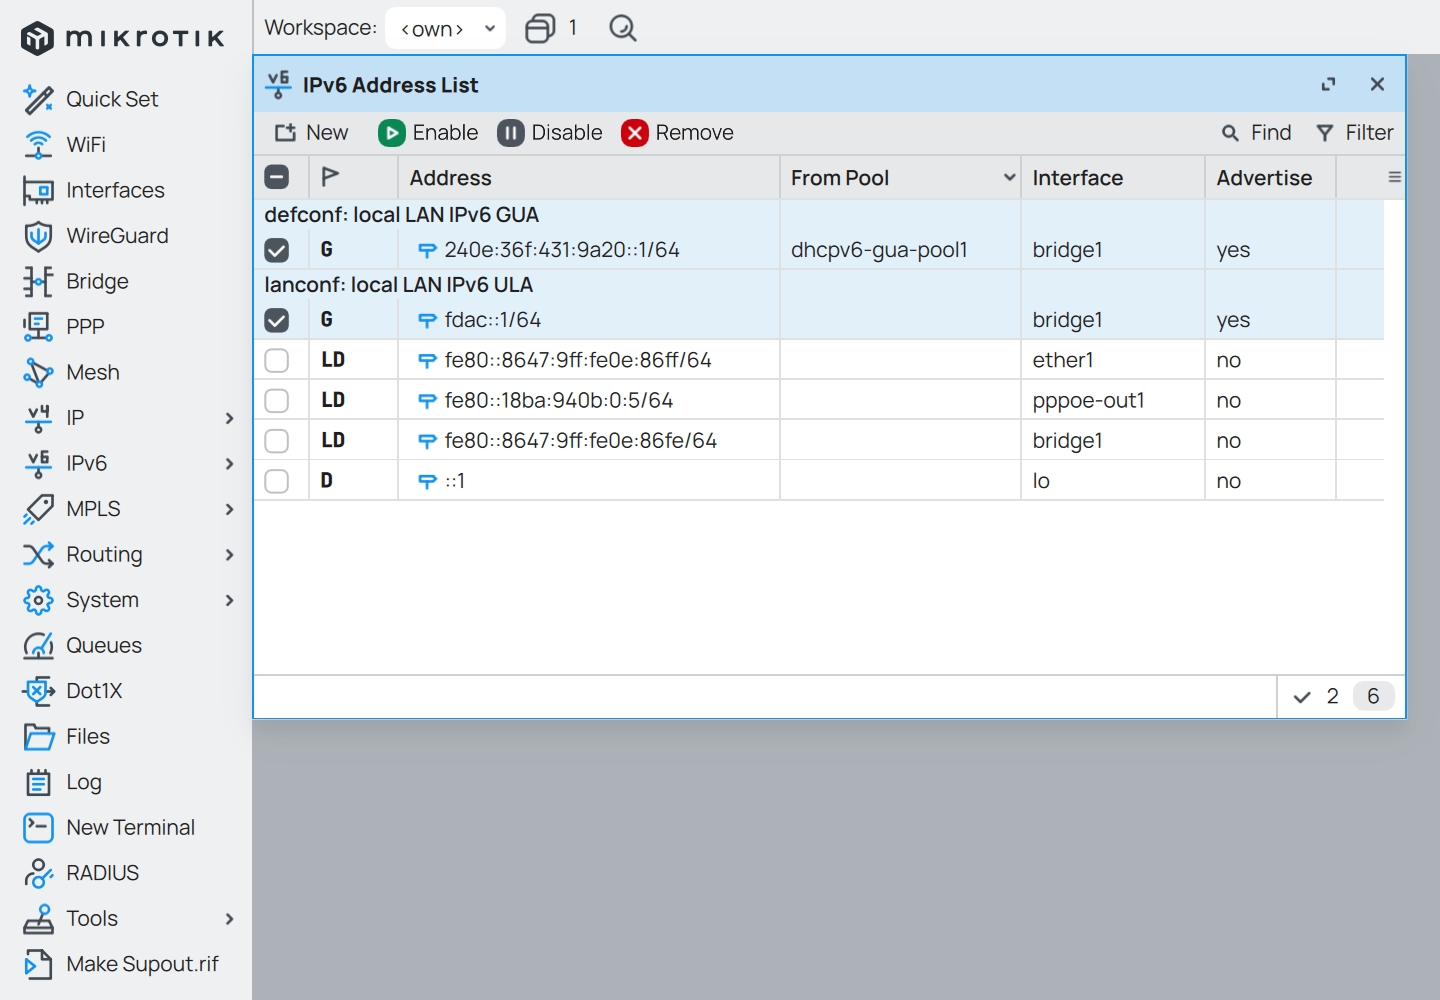The width and height of the screenshot is (1440, 1000).
Task: Maximize the IPv6 Address List window
Action: 1328,84
